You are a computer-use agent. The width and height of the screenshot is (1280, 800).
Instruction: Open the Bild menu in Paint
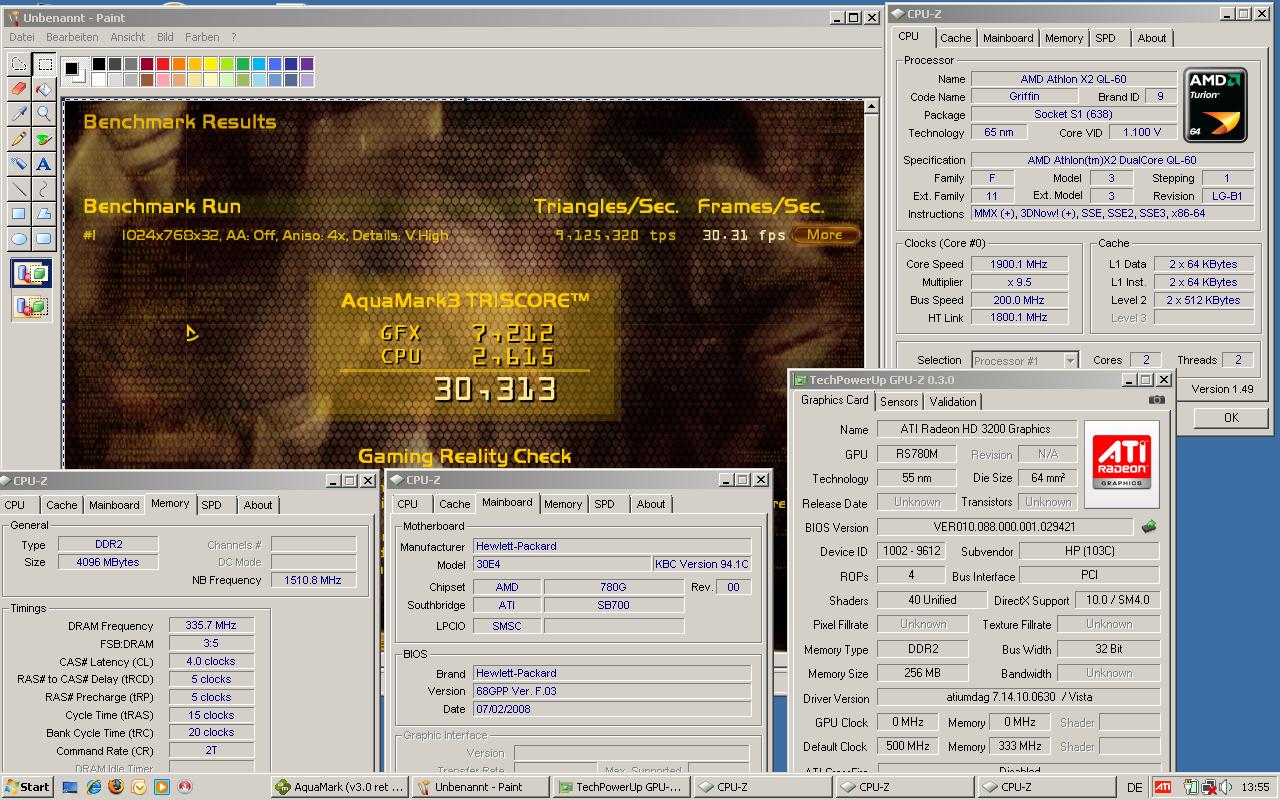(x=165, y=37)
